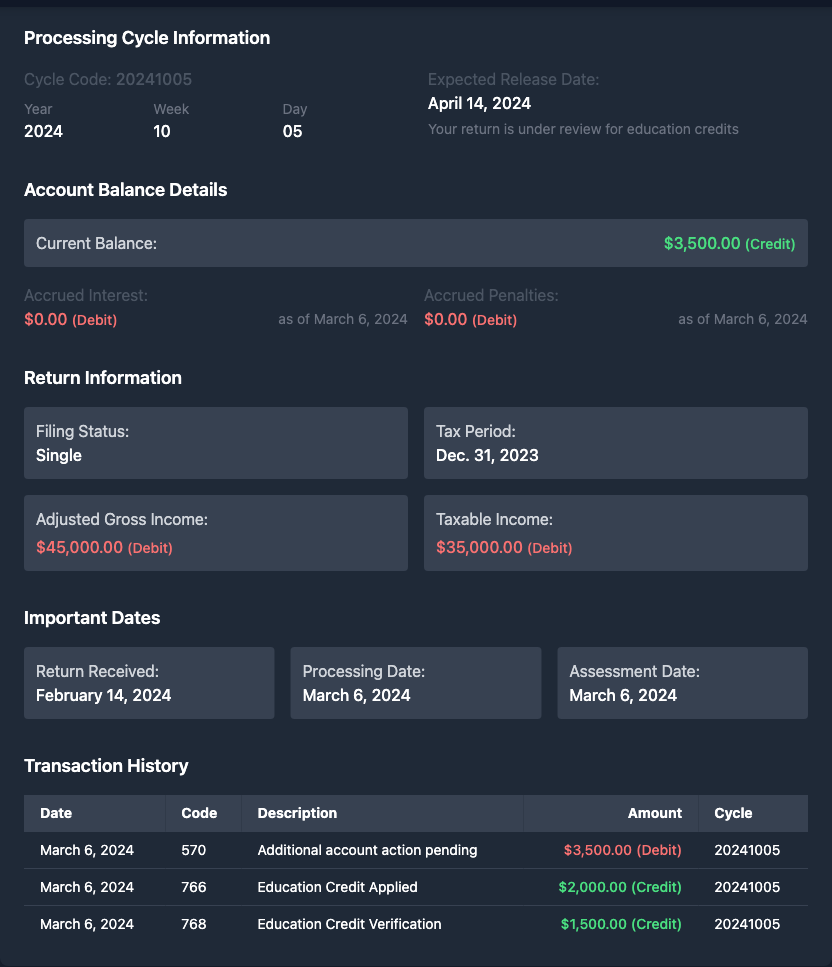Screen dimensions: 832x967
Task: Click the Amount column header
Action: (654, 813)
